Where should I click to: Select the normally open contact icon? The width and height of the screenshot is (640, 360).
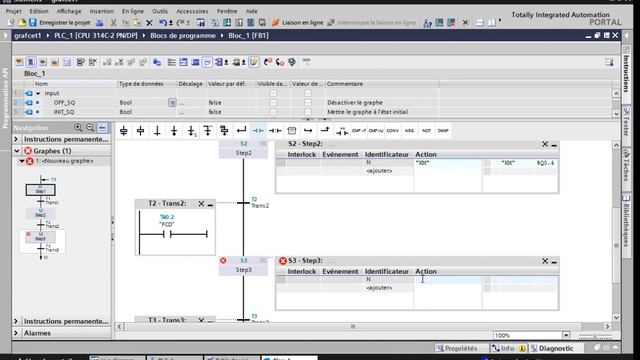tap(258, 131)
